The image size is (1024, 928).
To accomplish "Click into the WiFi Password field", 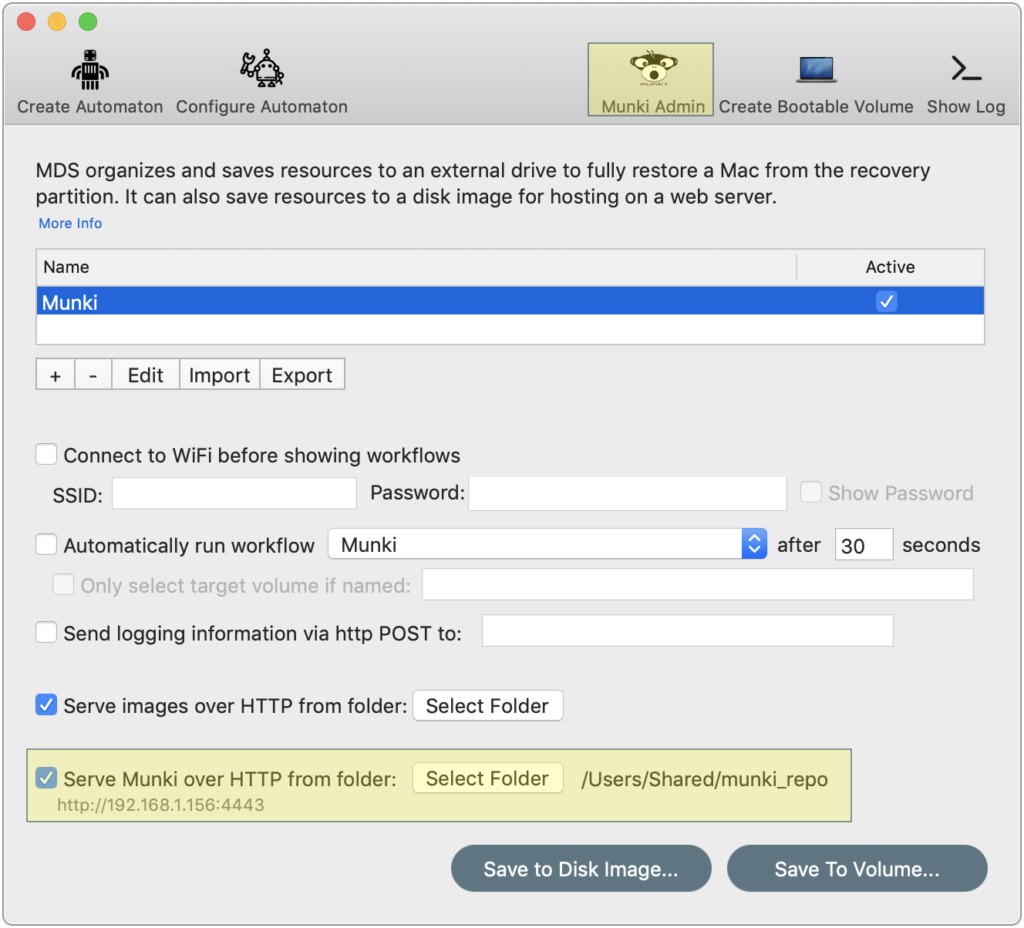I will coord(628,493).
